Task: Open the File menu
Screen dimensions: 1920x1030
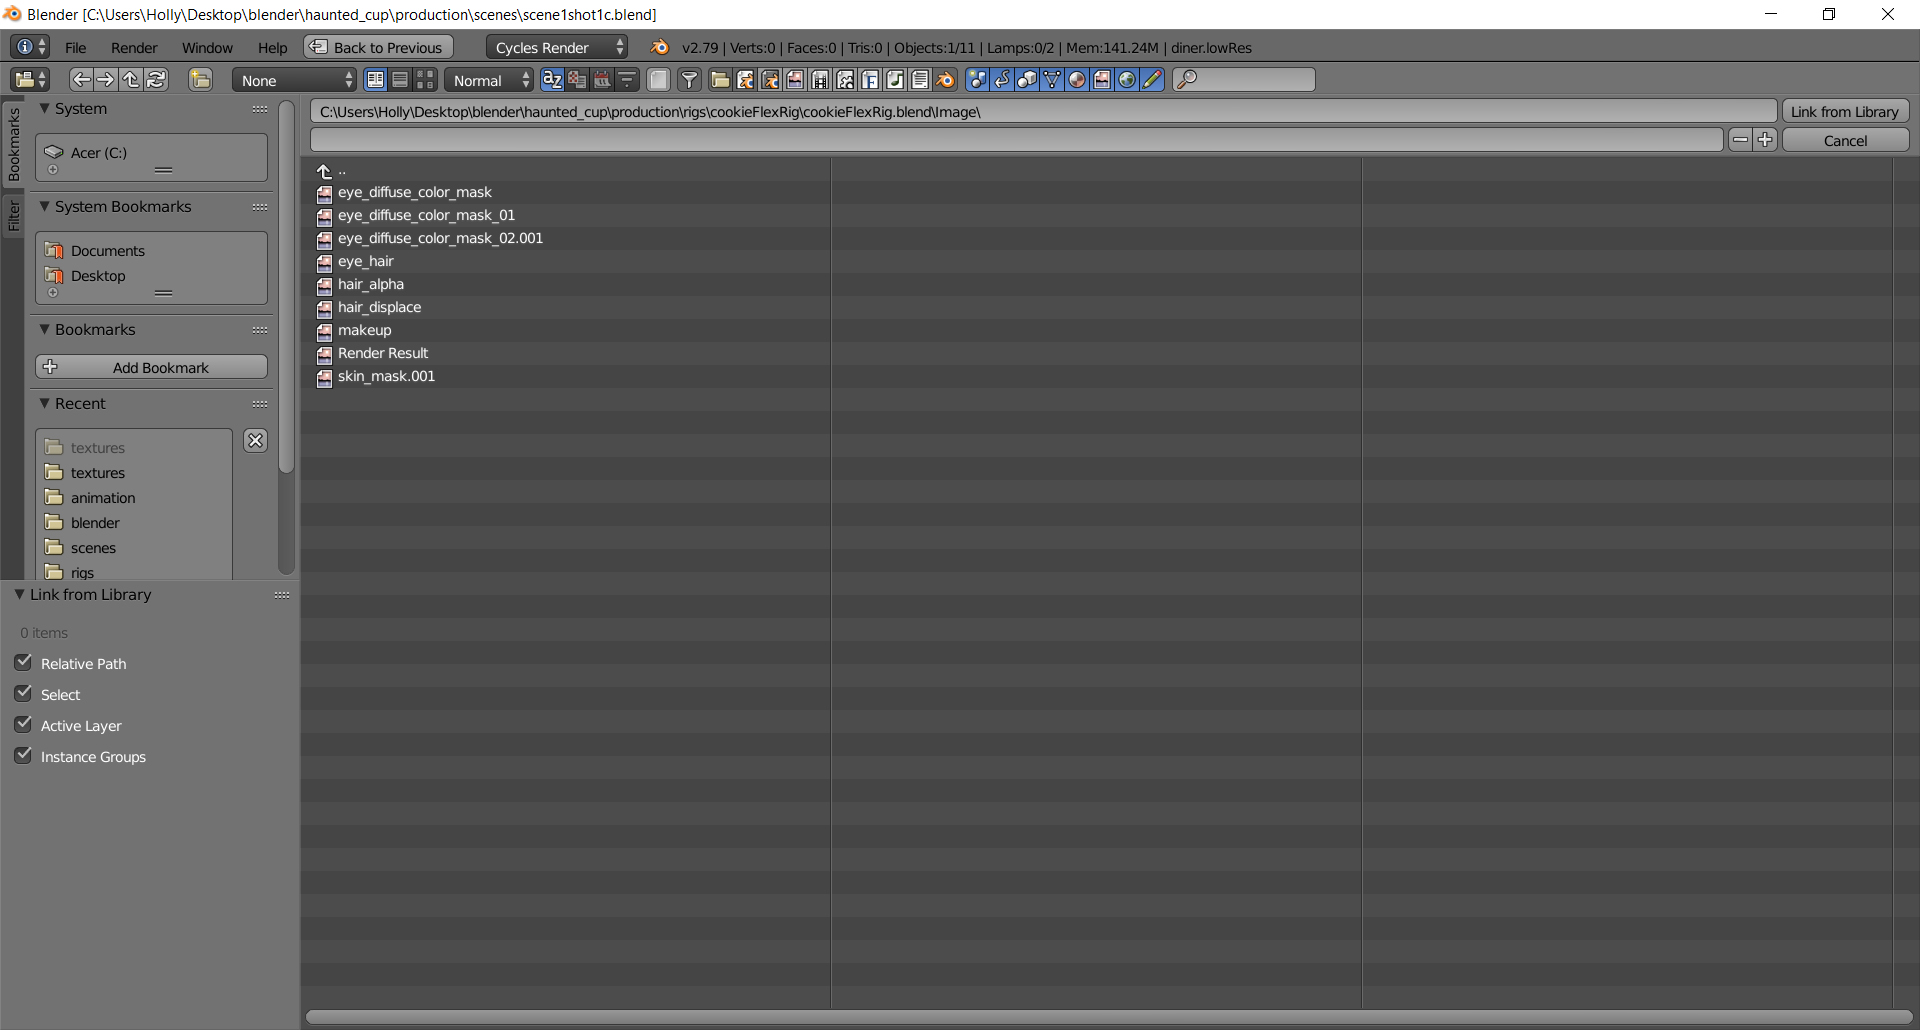Action: pos(75,47)
